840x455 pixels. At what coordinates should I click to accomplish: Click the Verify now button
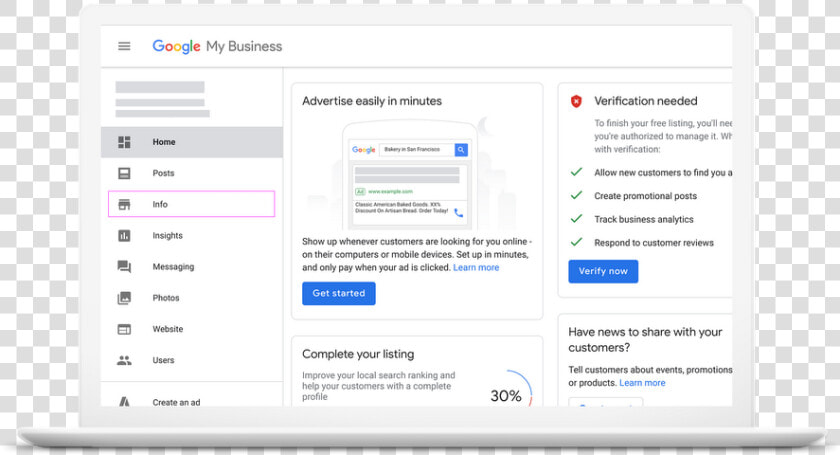[x=603, y=271]
